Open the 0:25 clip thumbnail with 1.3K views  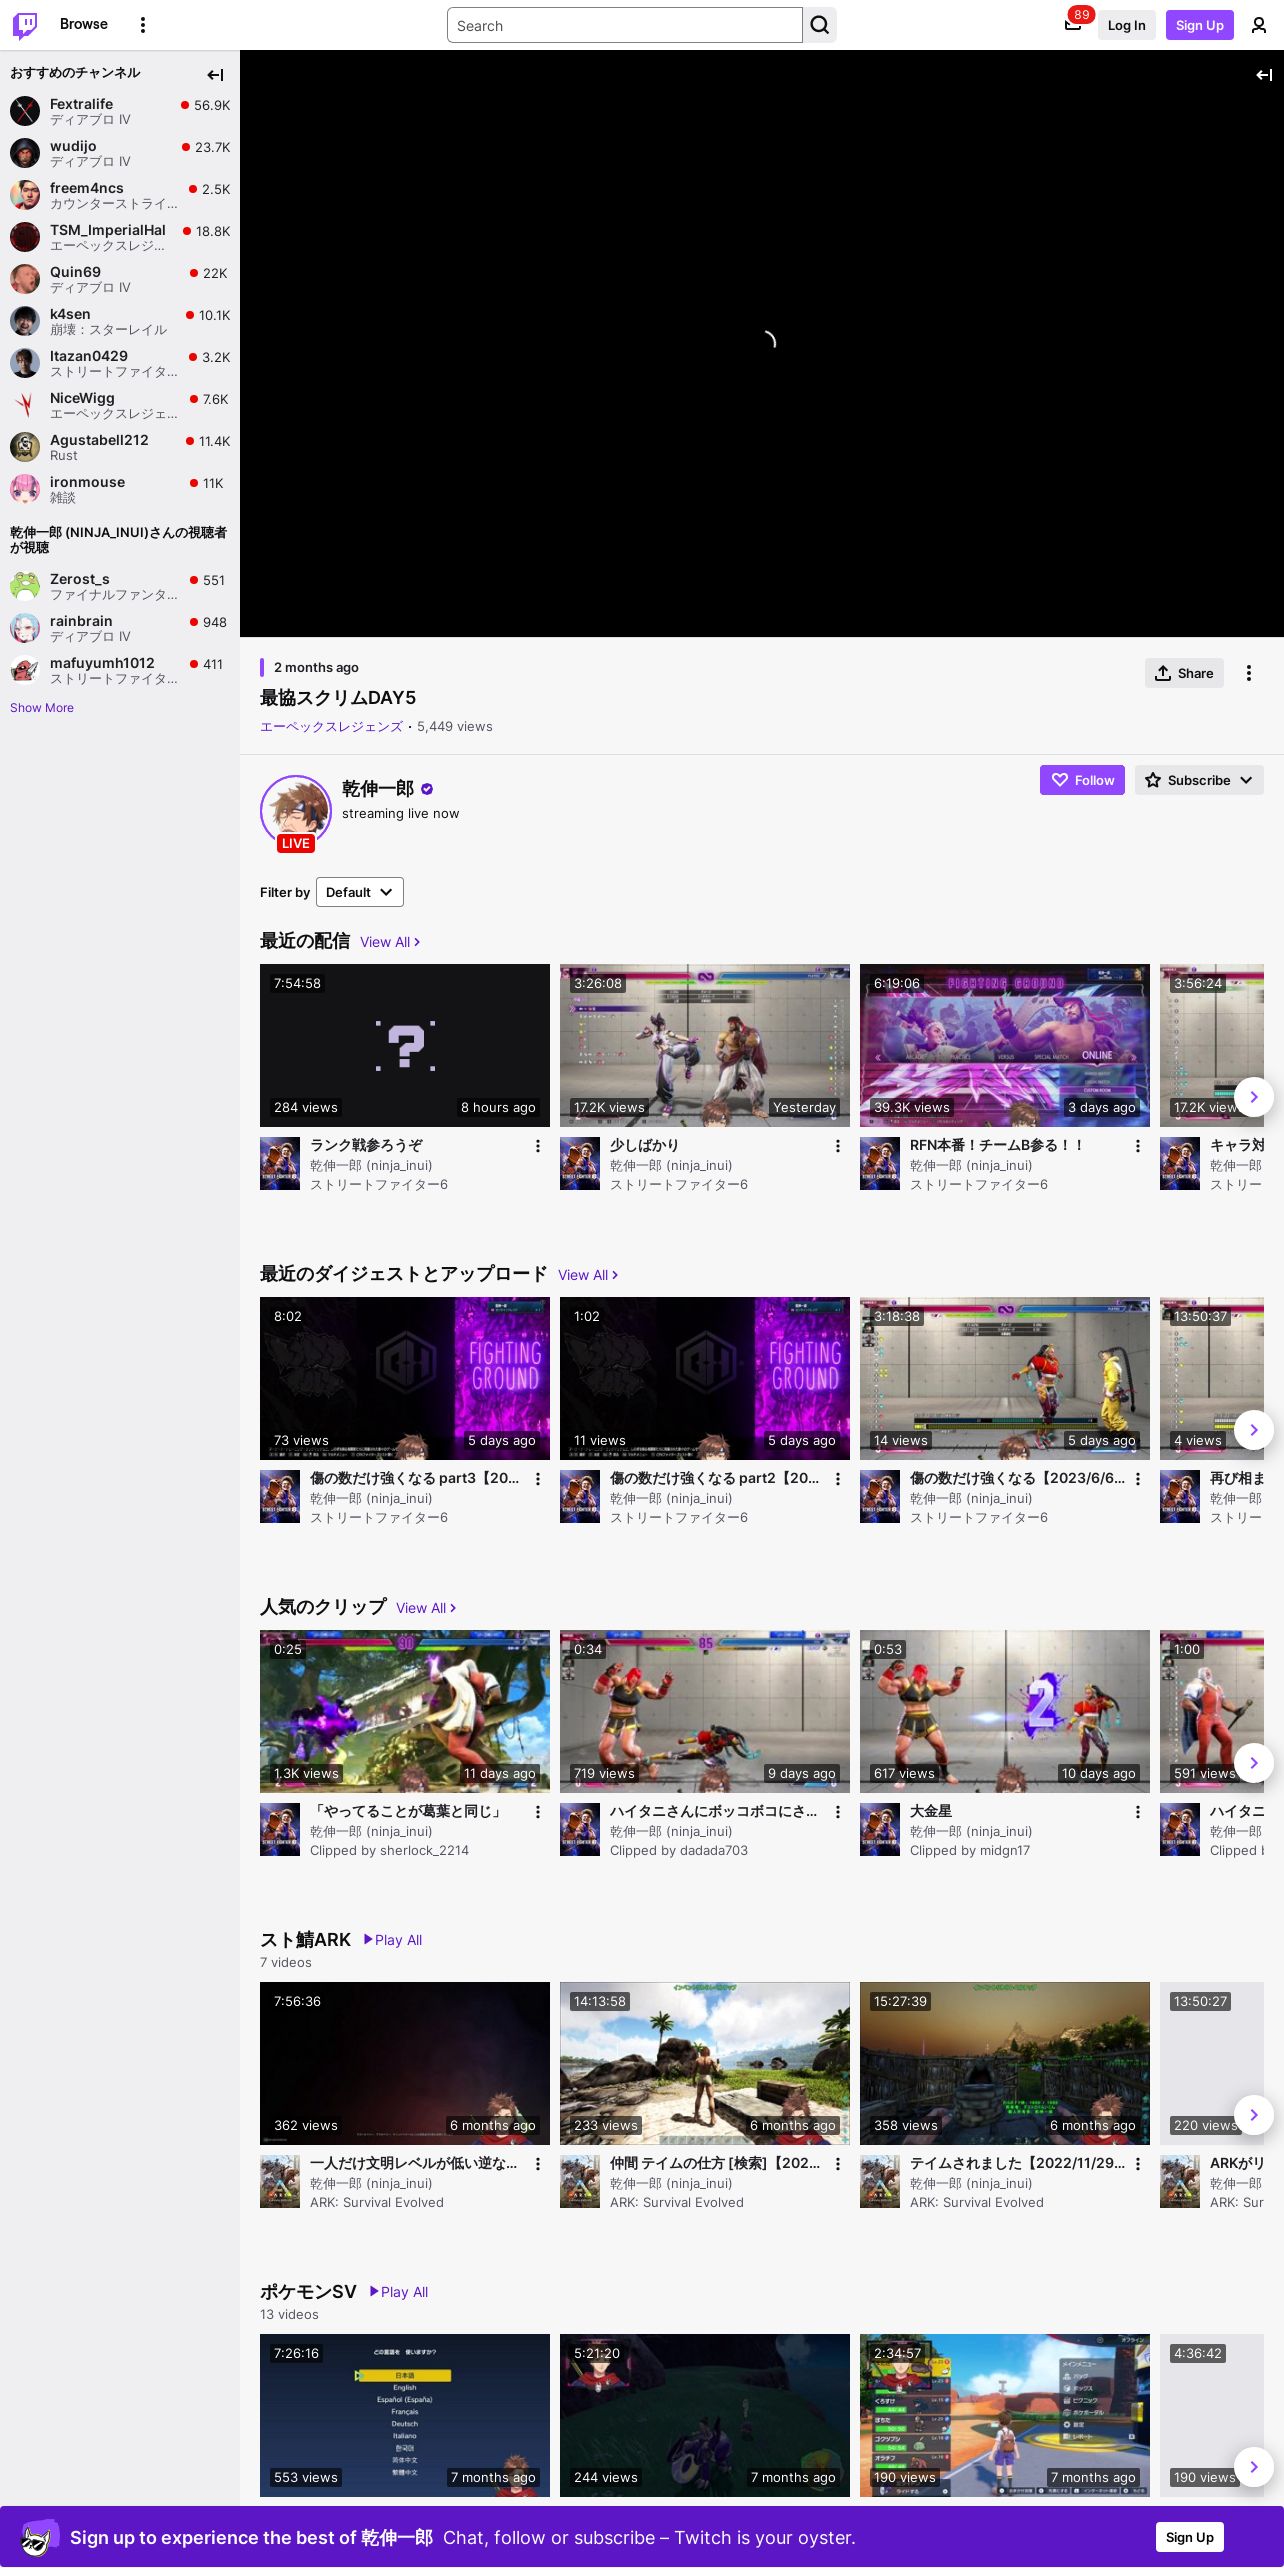[405, 1711]
